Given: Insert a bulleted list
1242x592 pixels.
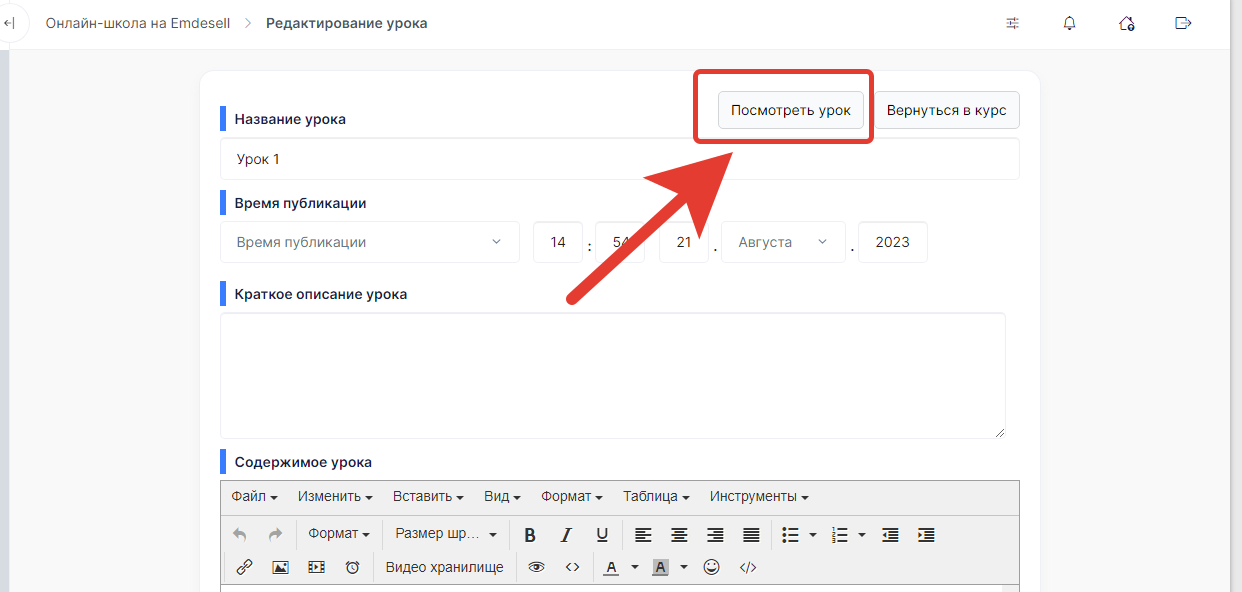Looking at the screenshot, I should click(790, 534).
